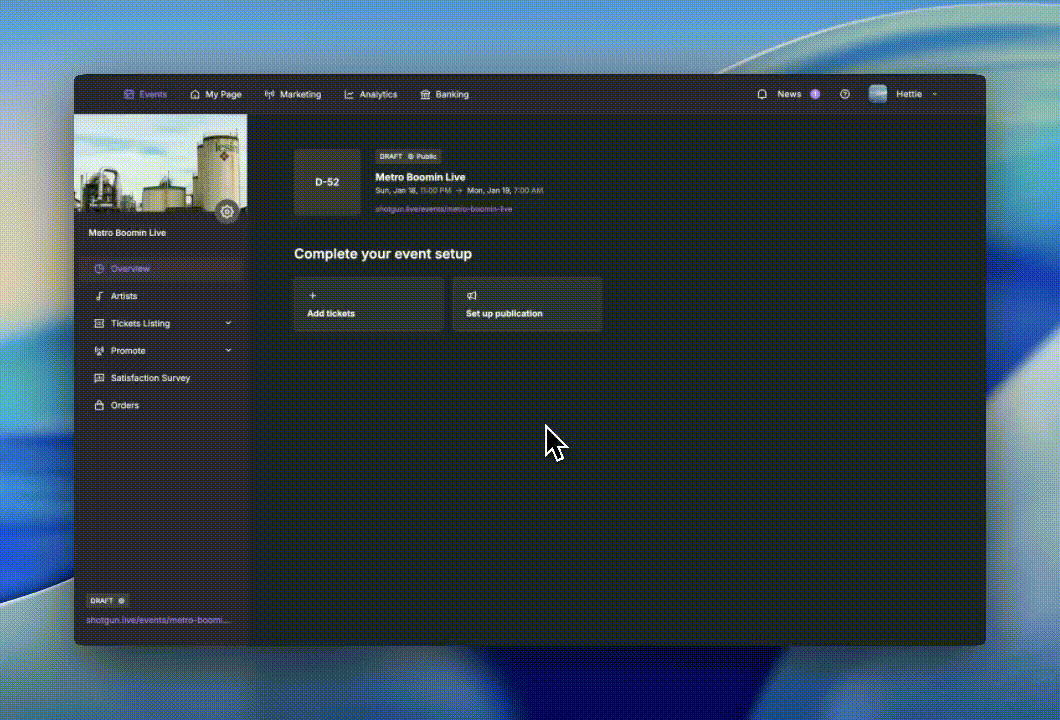Expand the Promote chevron
The width and height of the screenshot is (1060, 720).
228,350
